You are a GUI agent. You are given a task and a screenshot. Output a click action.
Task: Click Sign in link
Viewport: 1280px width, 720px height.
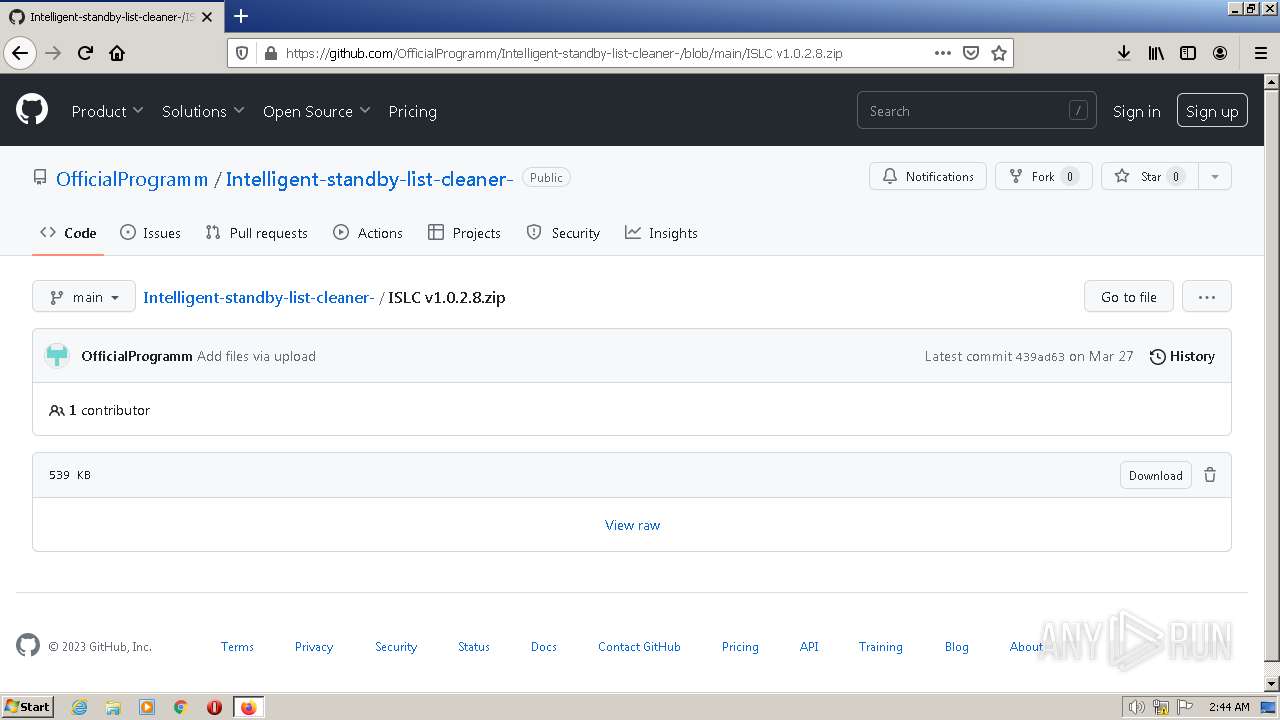click(x=1136, y=111)
